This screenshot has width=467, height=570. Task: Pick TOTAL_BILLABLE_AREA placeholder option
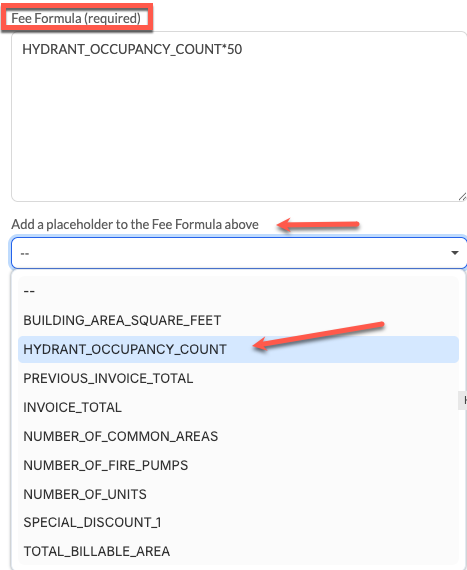click(238, 551)
